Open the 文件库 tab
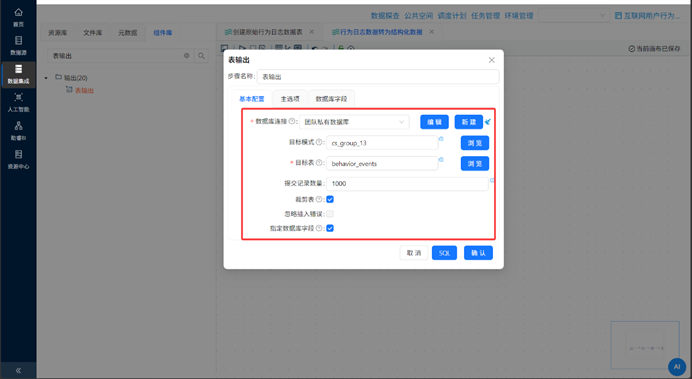Viewport: 692px width, 379px height. (92, 33)
